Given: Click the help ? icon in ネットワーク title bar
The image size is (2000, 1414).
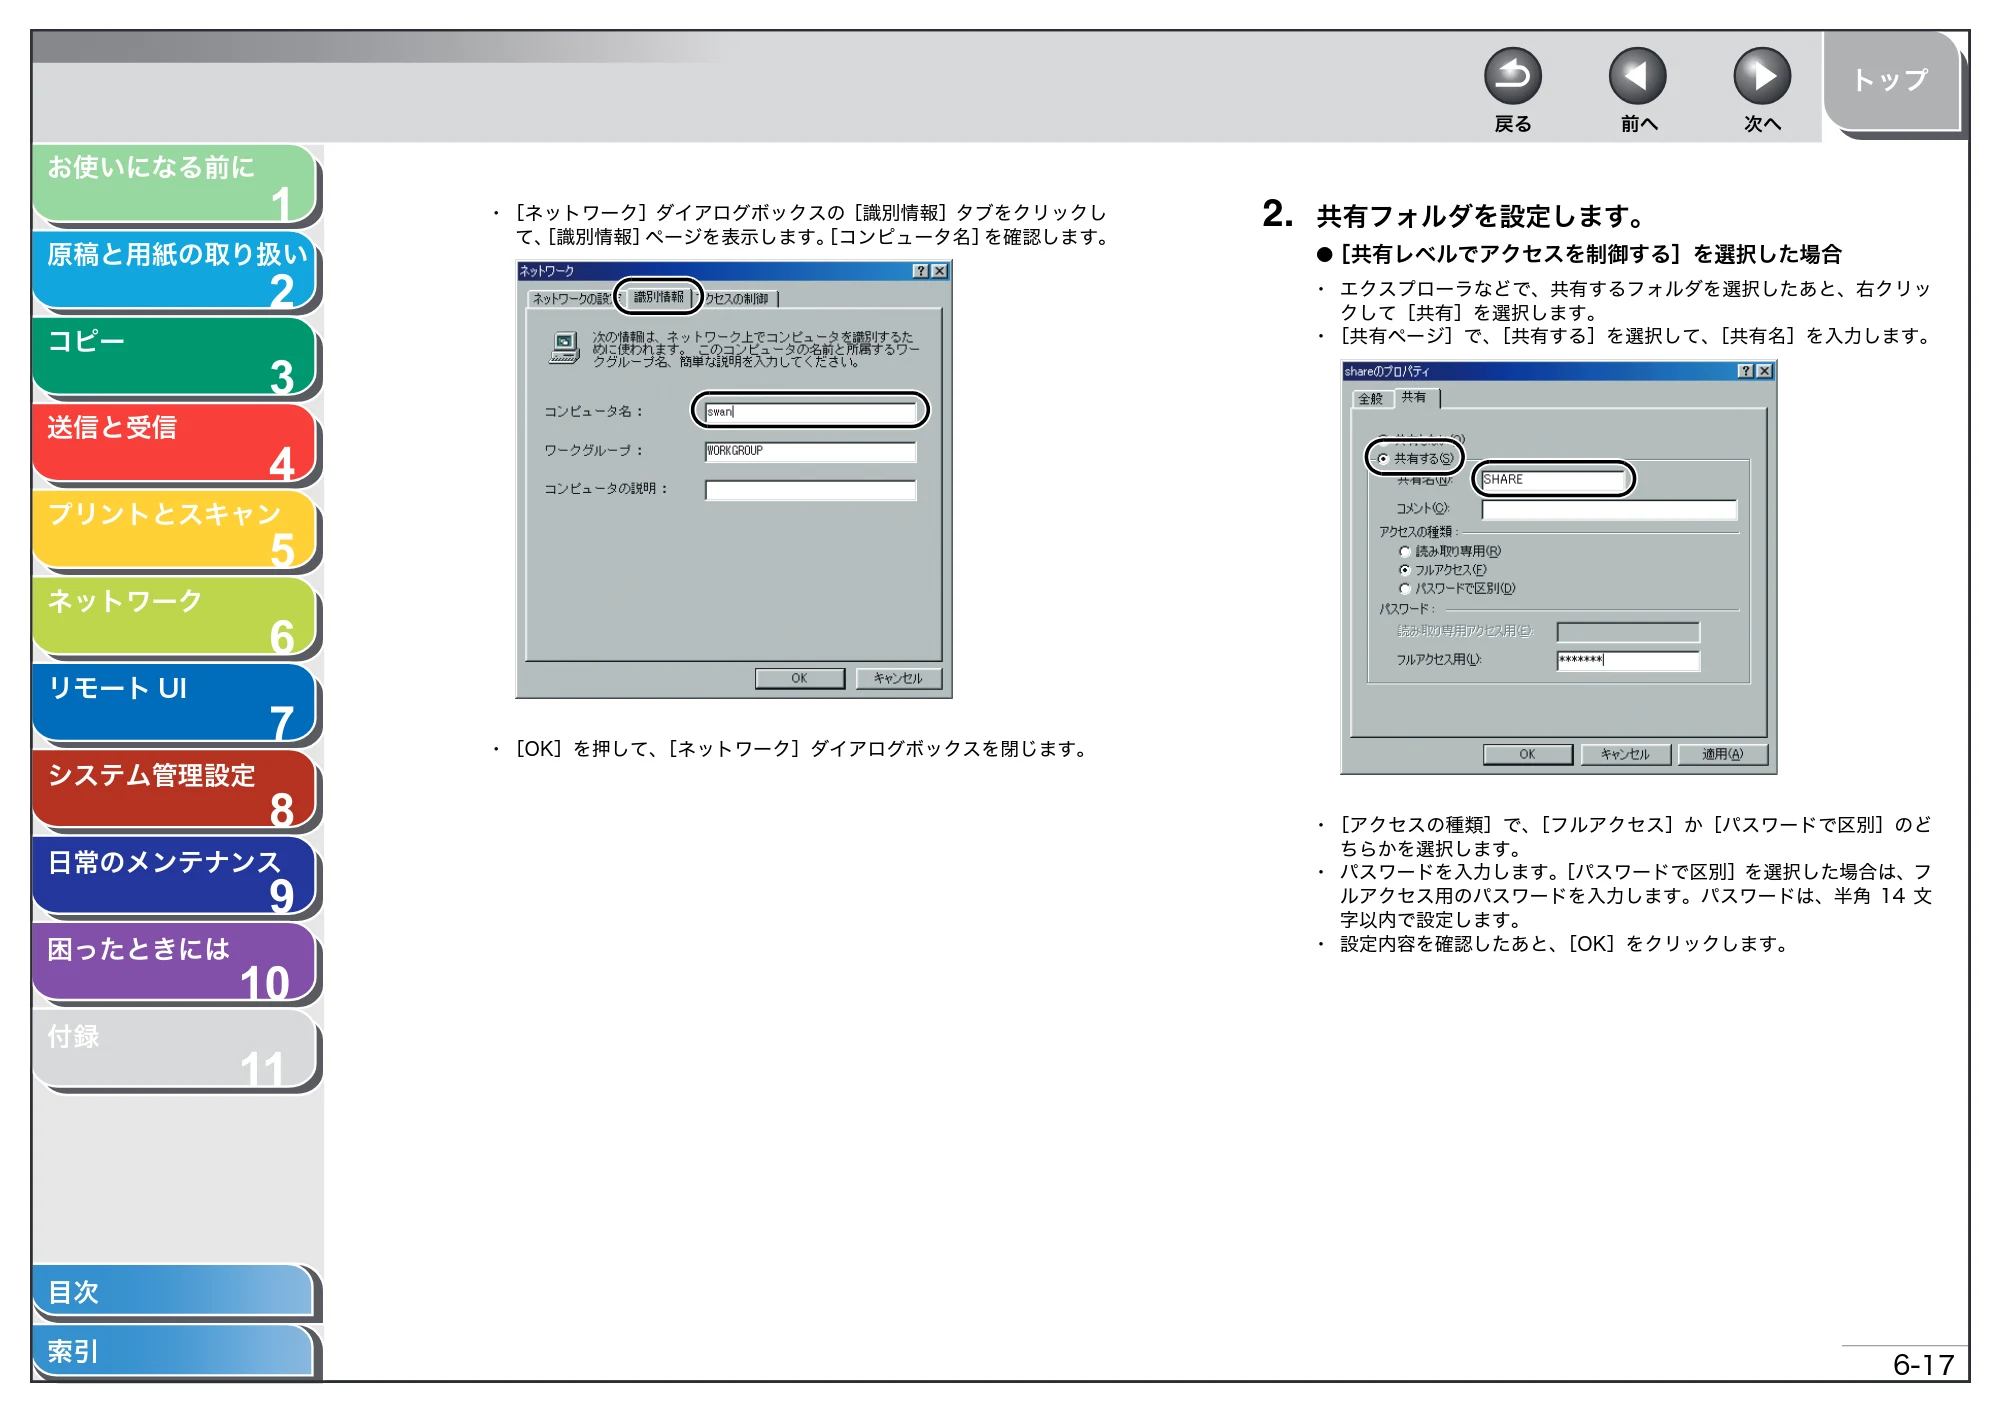Looking at the screenshot, I should click(x=921, y=271).
